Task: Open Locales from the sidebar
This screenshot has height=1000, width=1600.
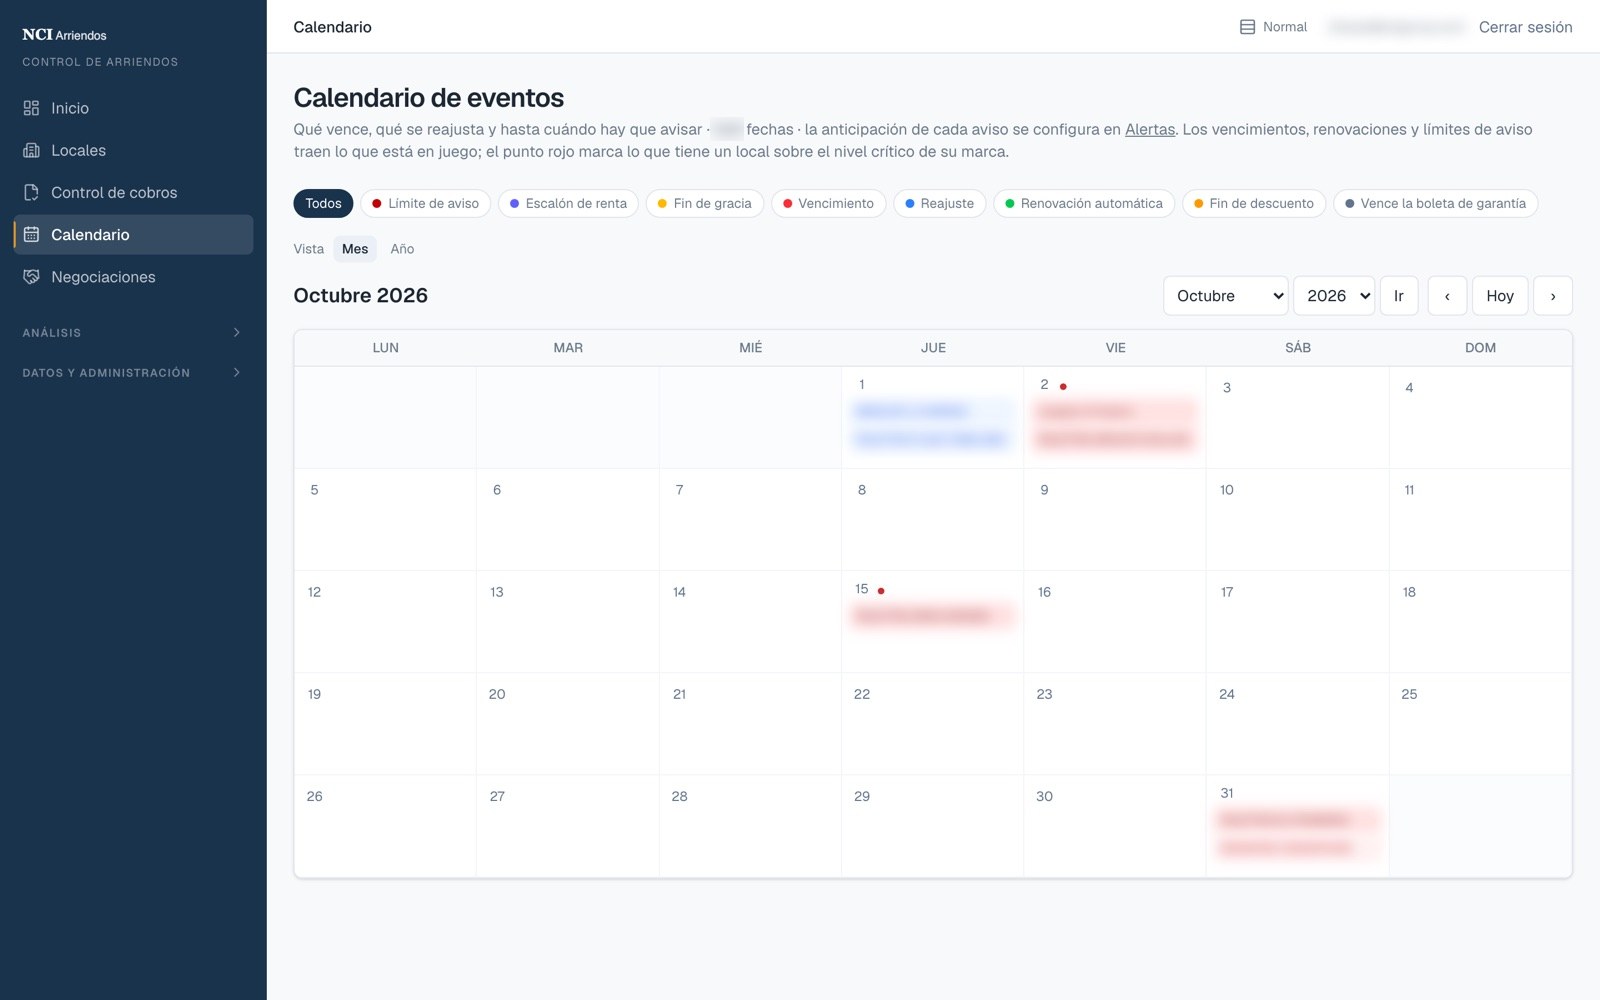Action: tap(133, 150)
